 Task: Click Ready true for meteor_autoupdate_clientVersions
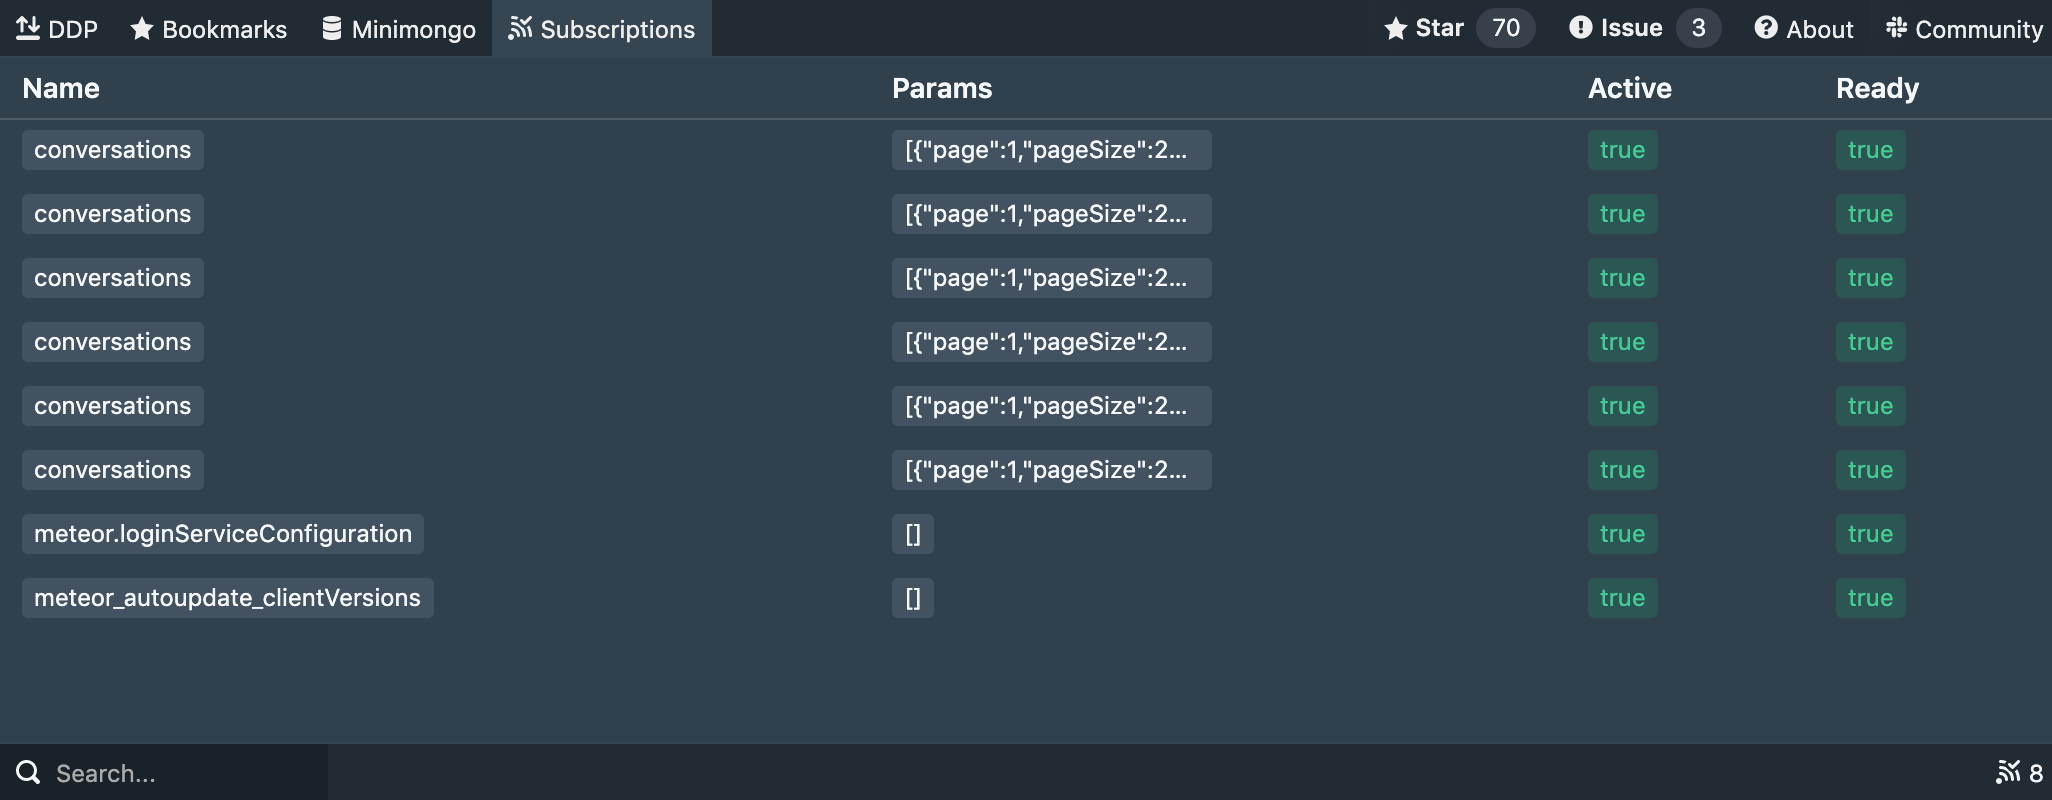tap(1871, 598)
